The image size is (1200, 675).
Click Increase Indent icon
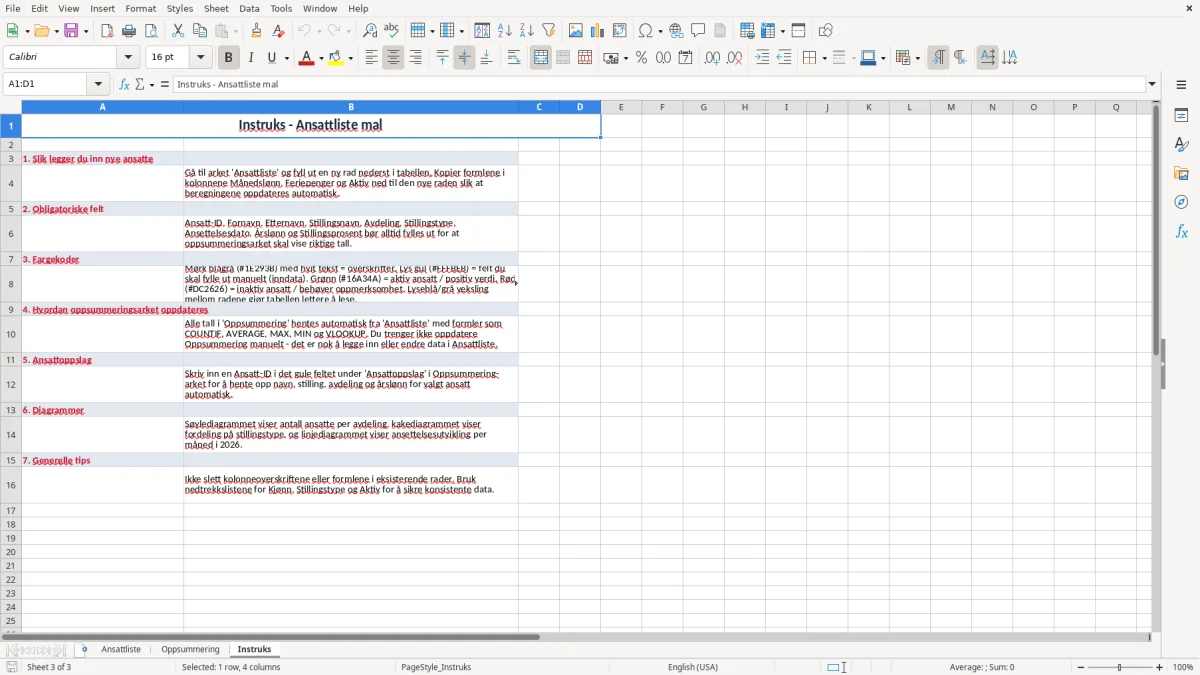(x=762, y=58)
